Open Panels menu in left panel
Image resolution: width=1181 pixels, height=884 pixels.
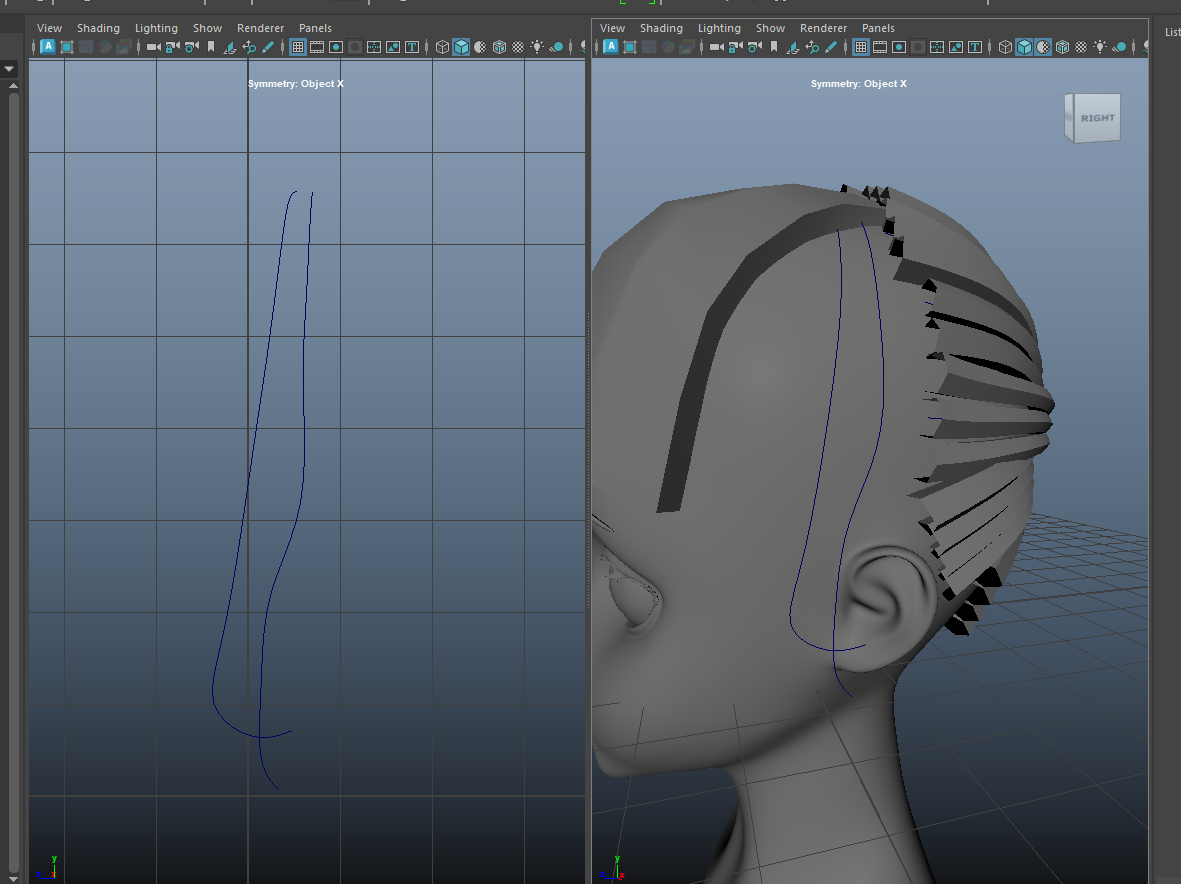[x=316, y=28]
